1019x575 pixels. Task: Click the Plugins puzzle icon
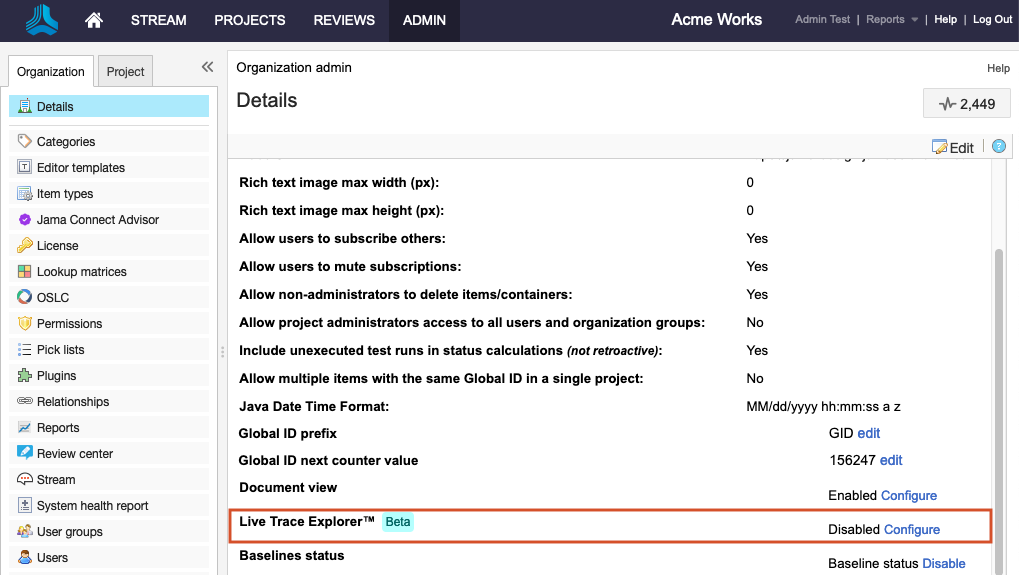tap(25, 375)
